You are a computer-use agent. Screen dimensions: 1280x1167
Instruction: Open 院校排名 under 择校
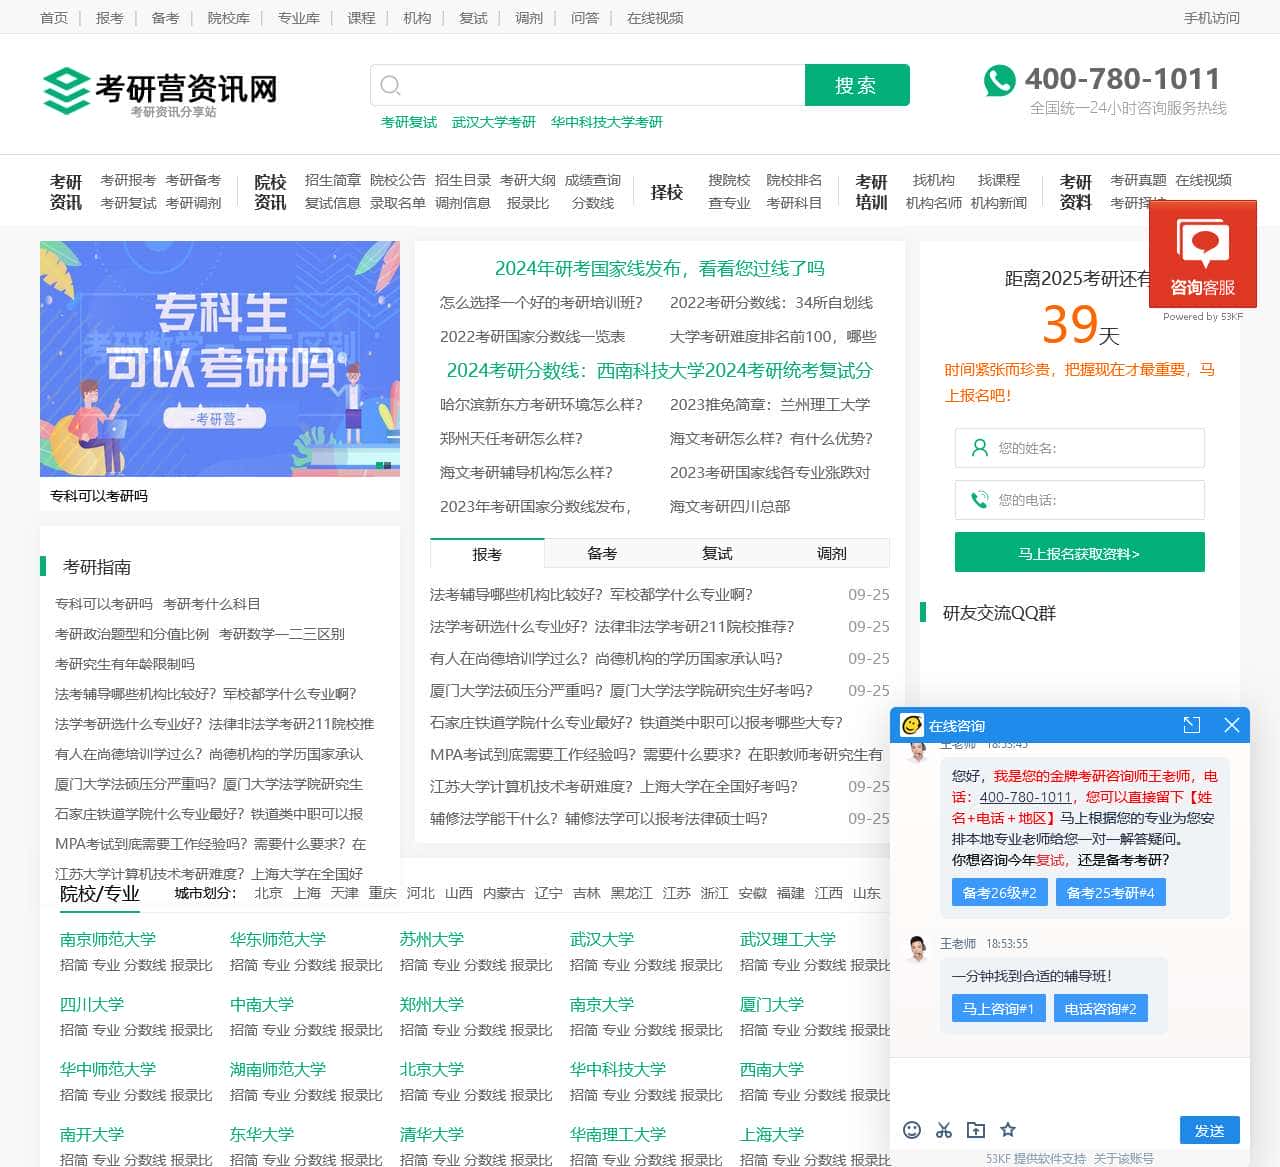click(794, 180)
